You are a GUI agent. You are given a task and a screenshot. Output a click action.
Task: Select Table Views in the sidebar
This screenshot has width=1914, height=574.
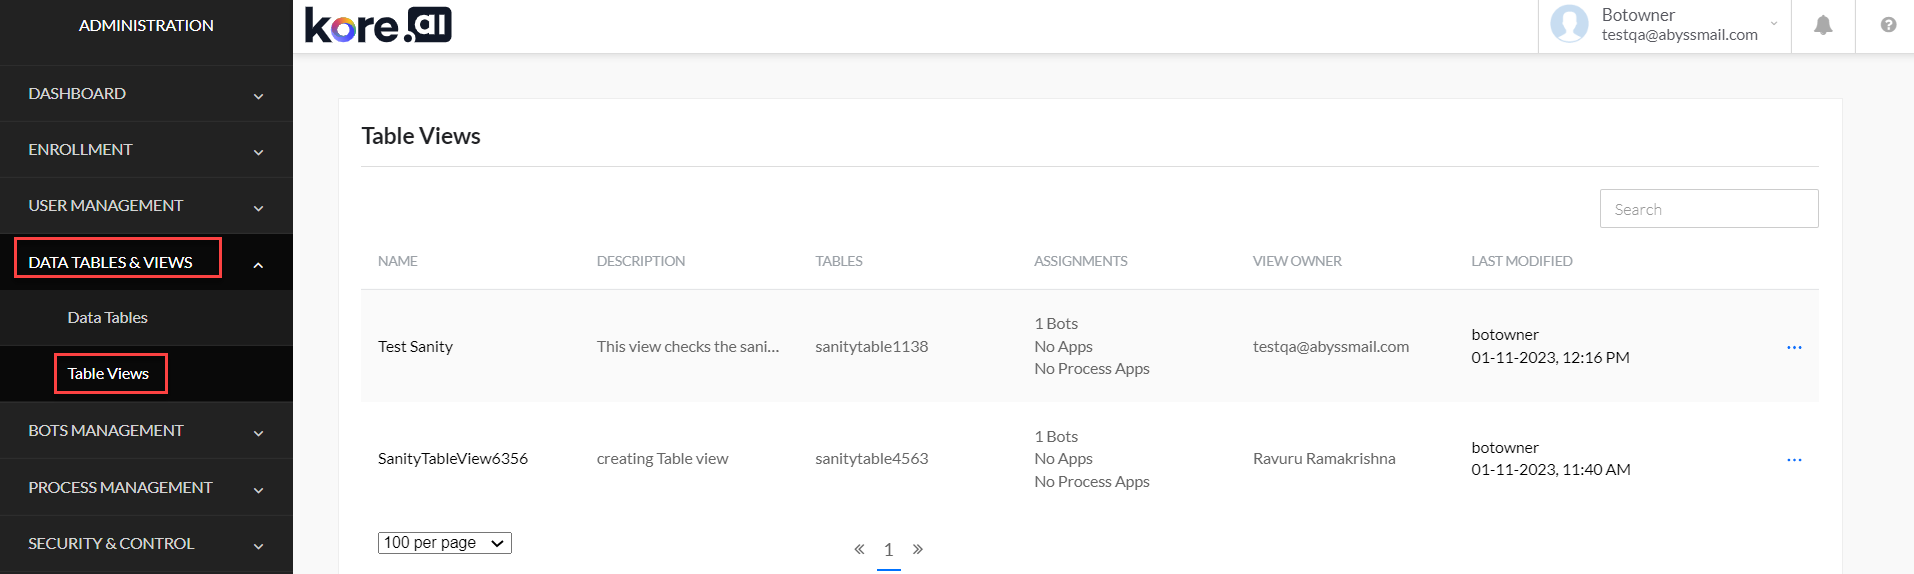[x=108, y=374]
